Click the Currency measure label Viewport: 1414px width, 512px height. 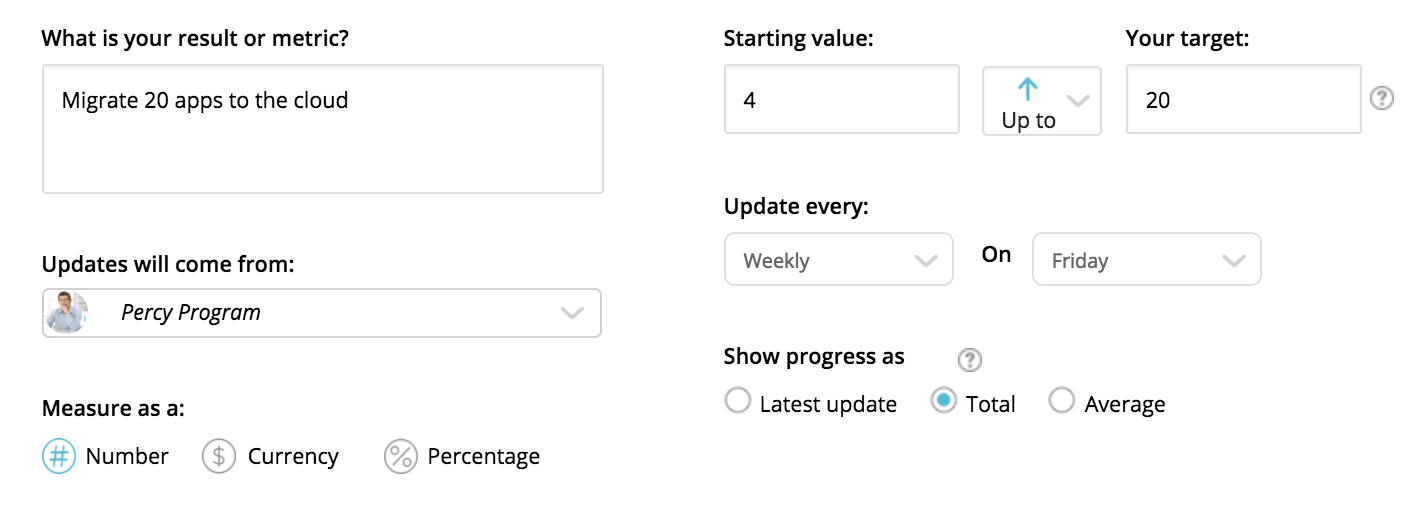293,457
